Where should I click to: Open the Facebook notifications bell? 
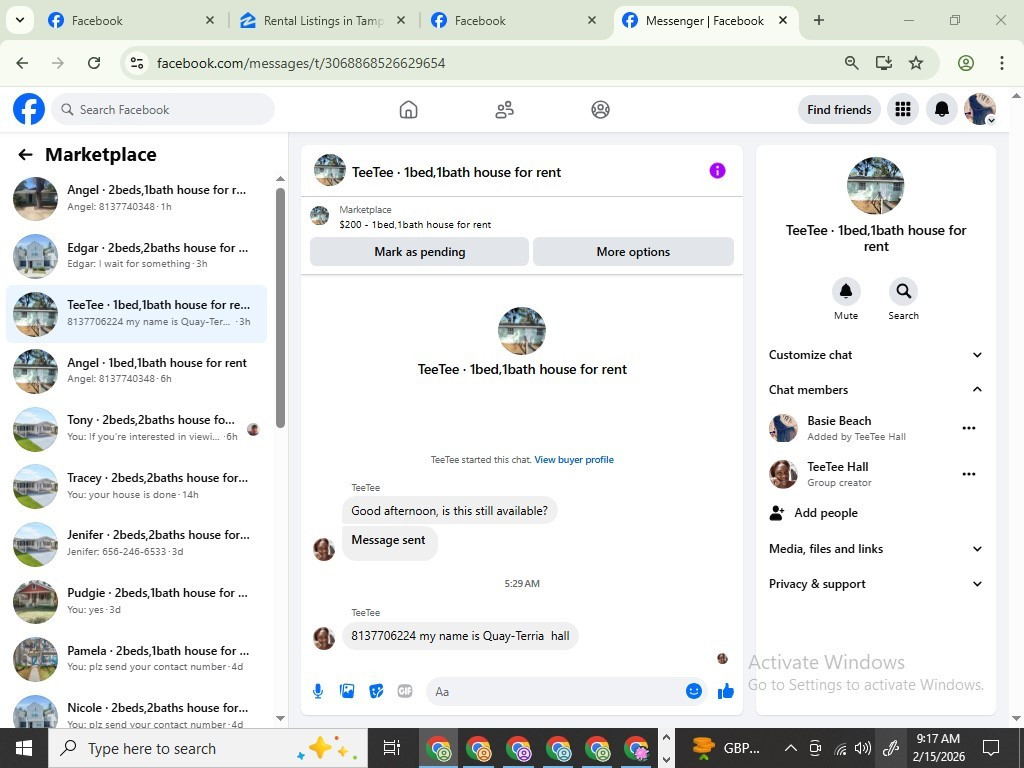(942, 109)
